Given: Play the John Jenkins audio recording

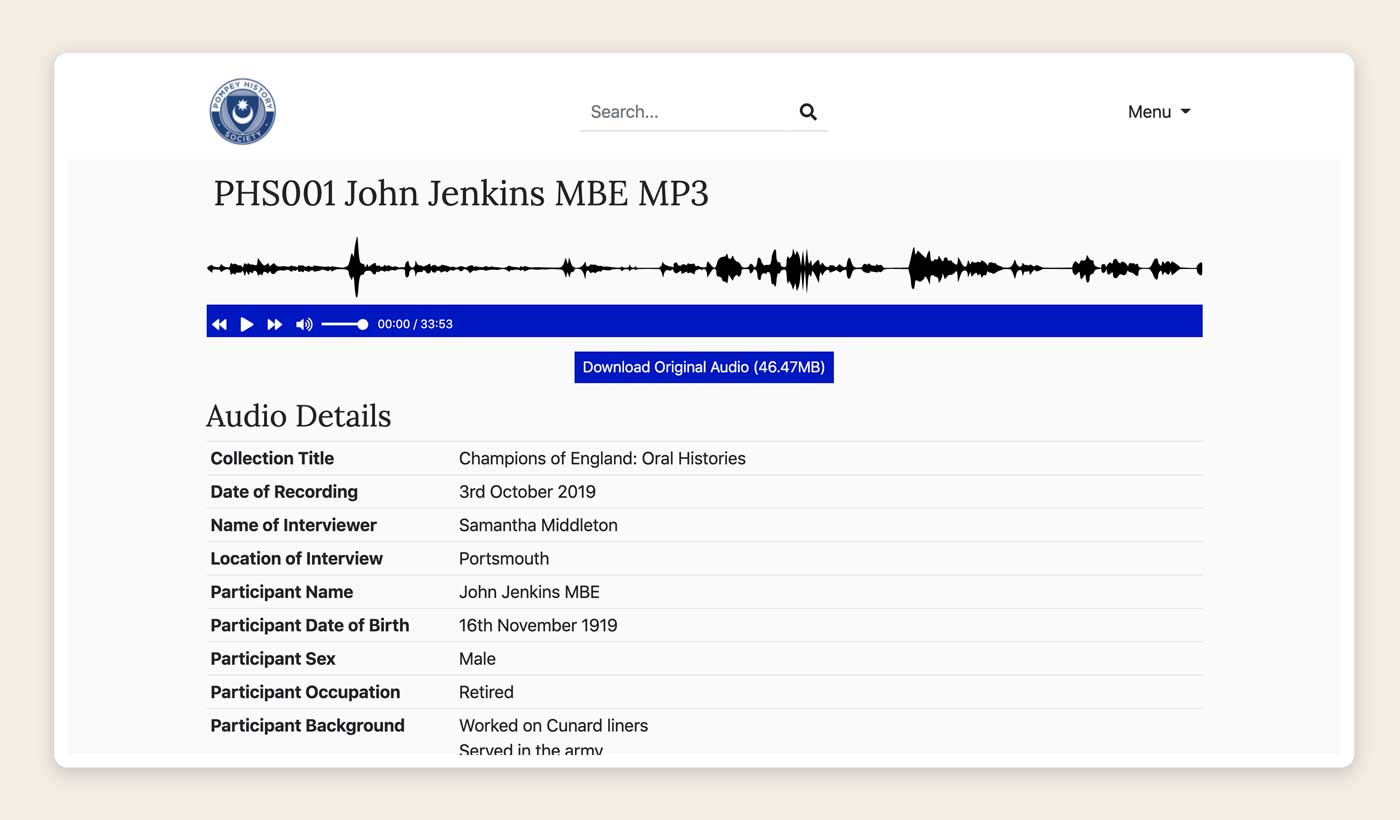Looking at the screenshot, I should point(246,324).
